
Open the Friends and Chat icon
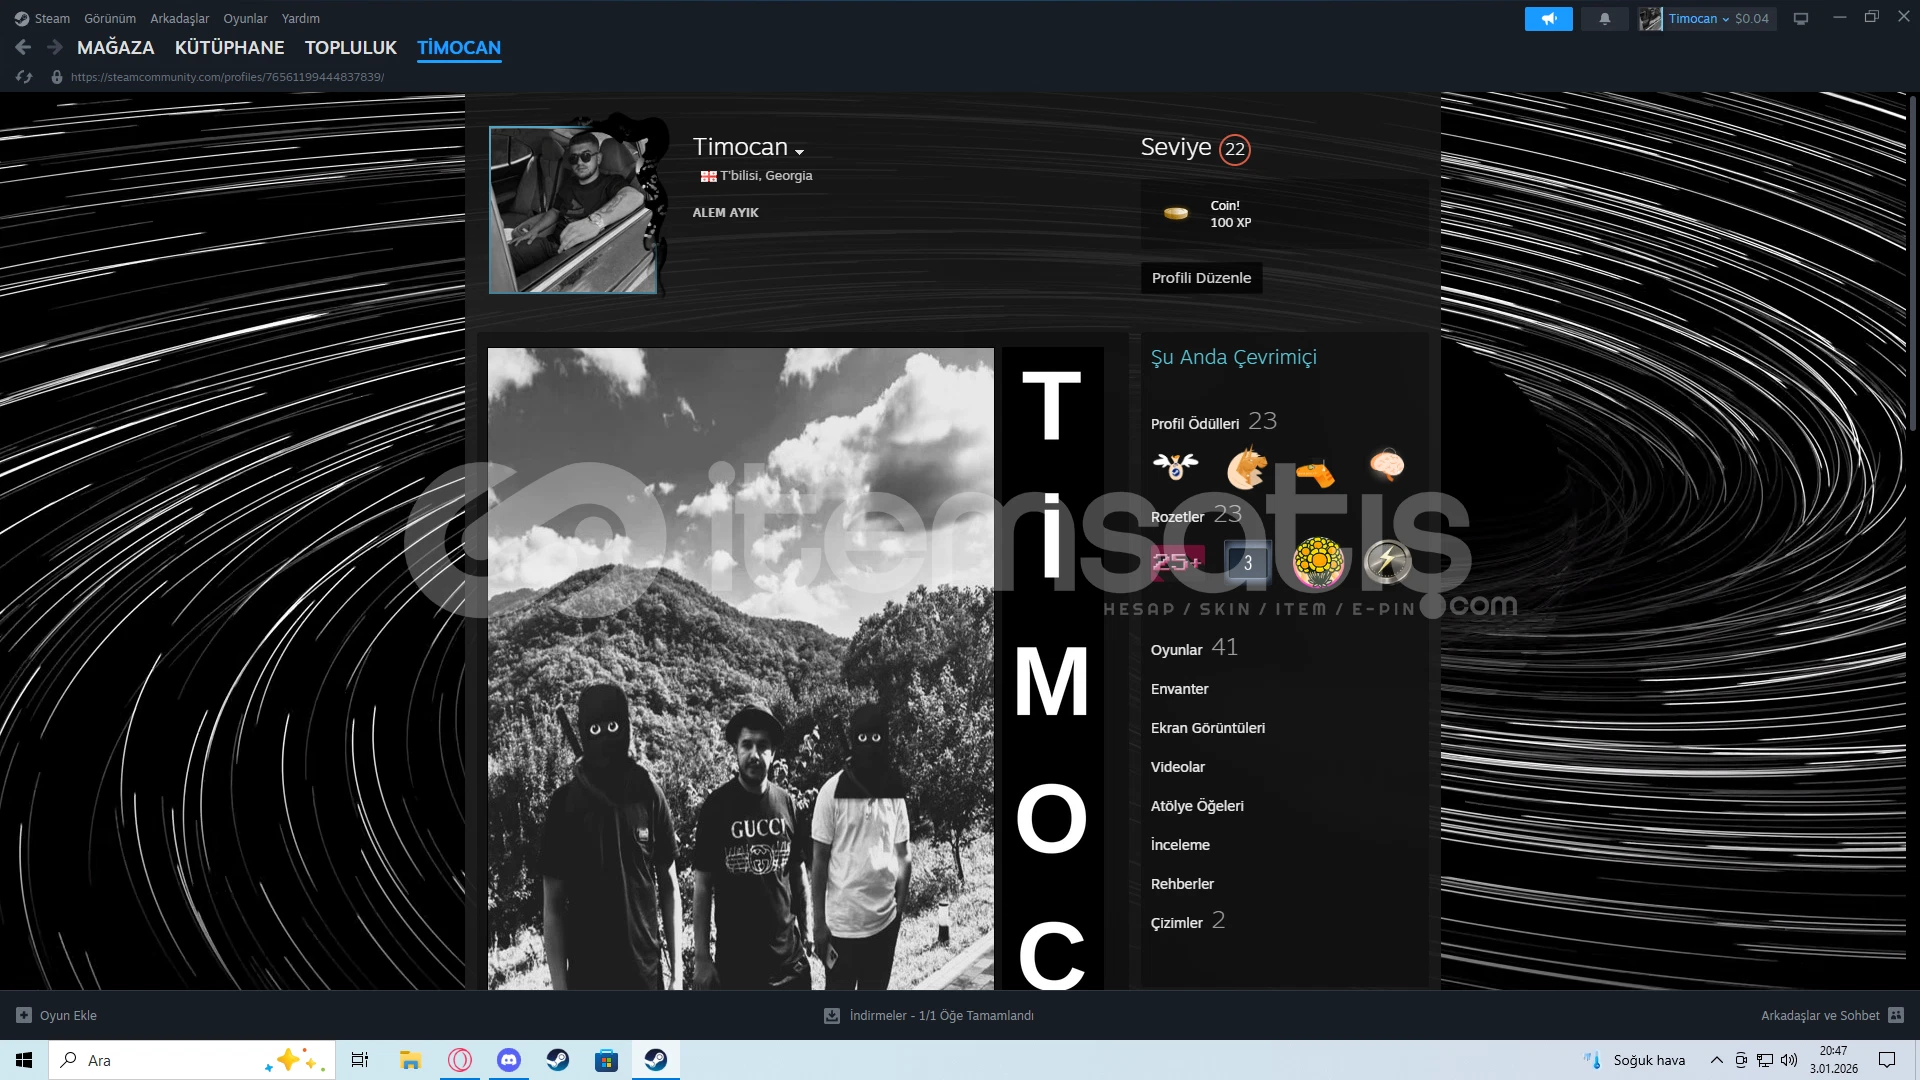point(1896,1015)
